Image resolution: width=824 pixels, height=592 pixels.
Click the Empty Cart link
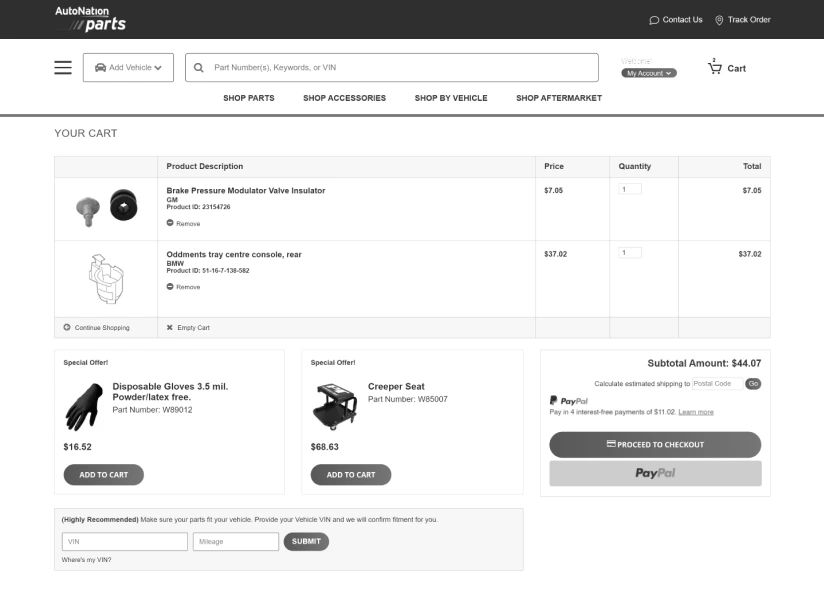click(193, 327)
